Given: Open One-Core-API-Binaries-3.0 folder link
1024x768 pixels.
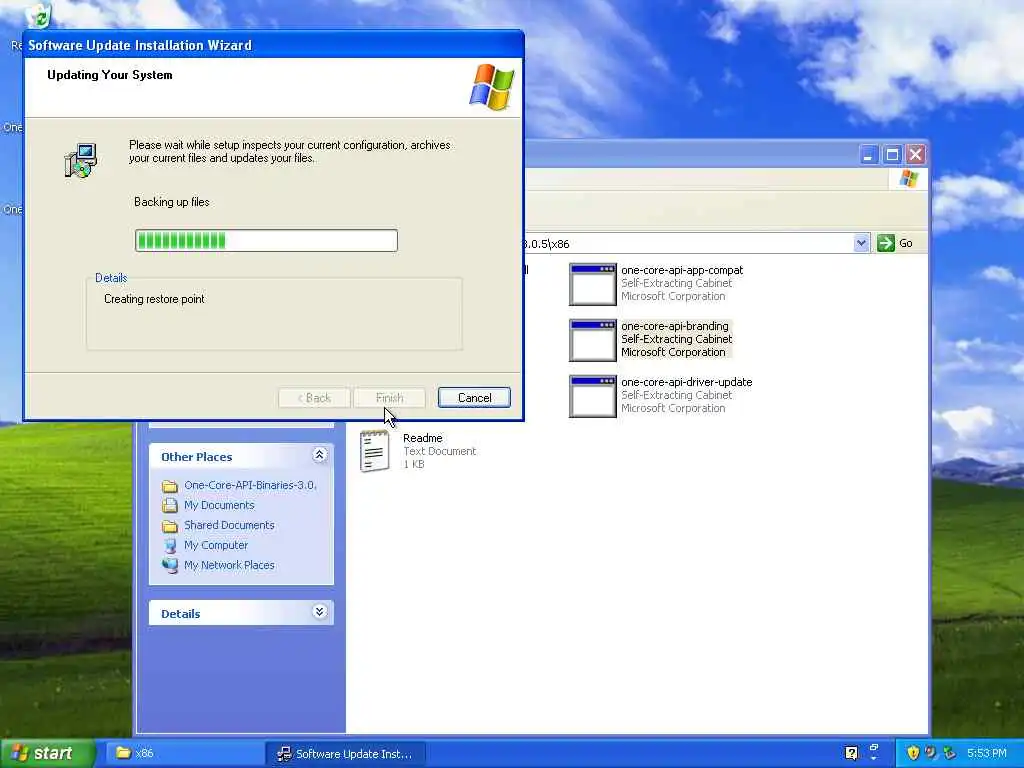Looking at the screenshot, I should (250, 485).
